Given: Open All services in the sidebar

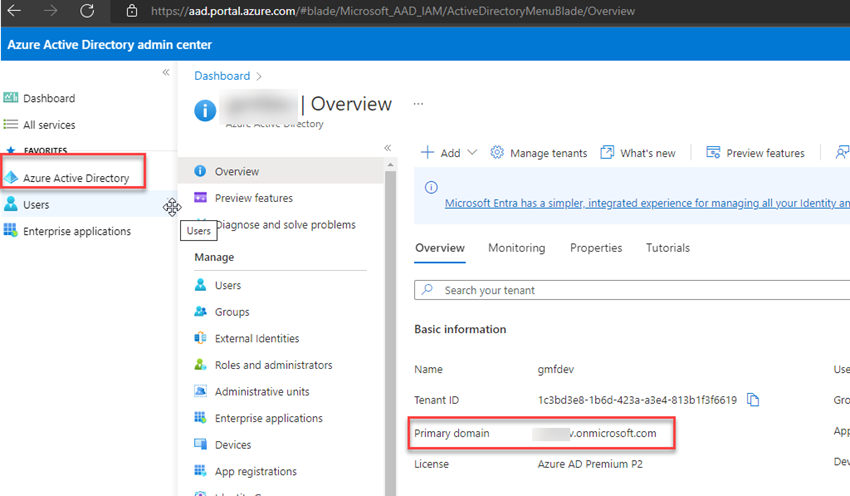Looking at the screenshot, I should pyautogui.click(x=49, y=125).
